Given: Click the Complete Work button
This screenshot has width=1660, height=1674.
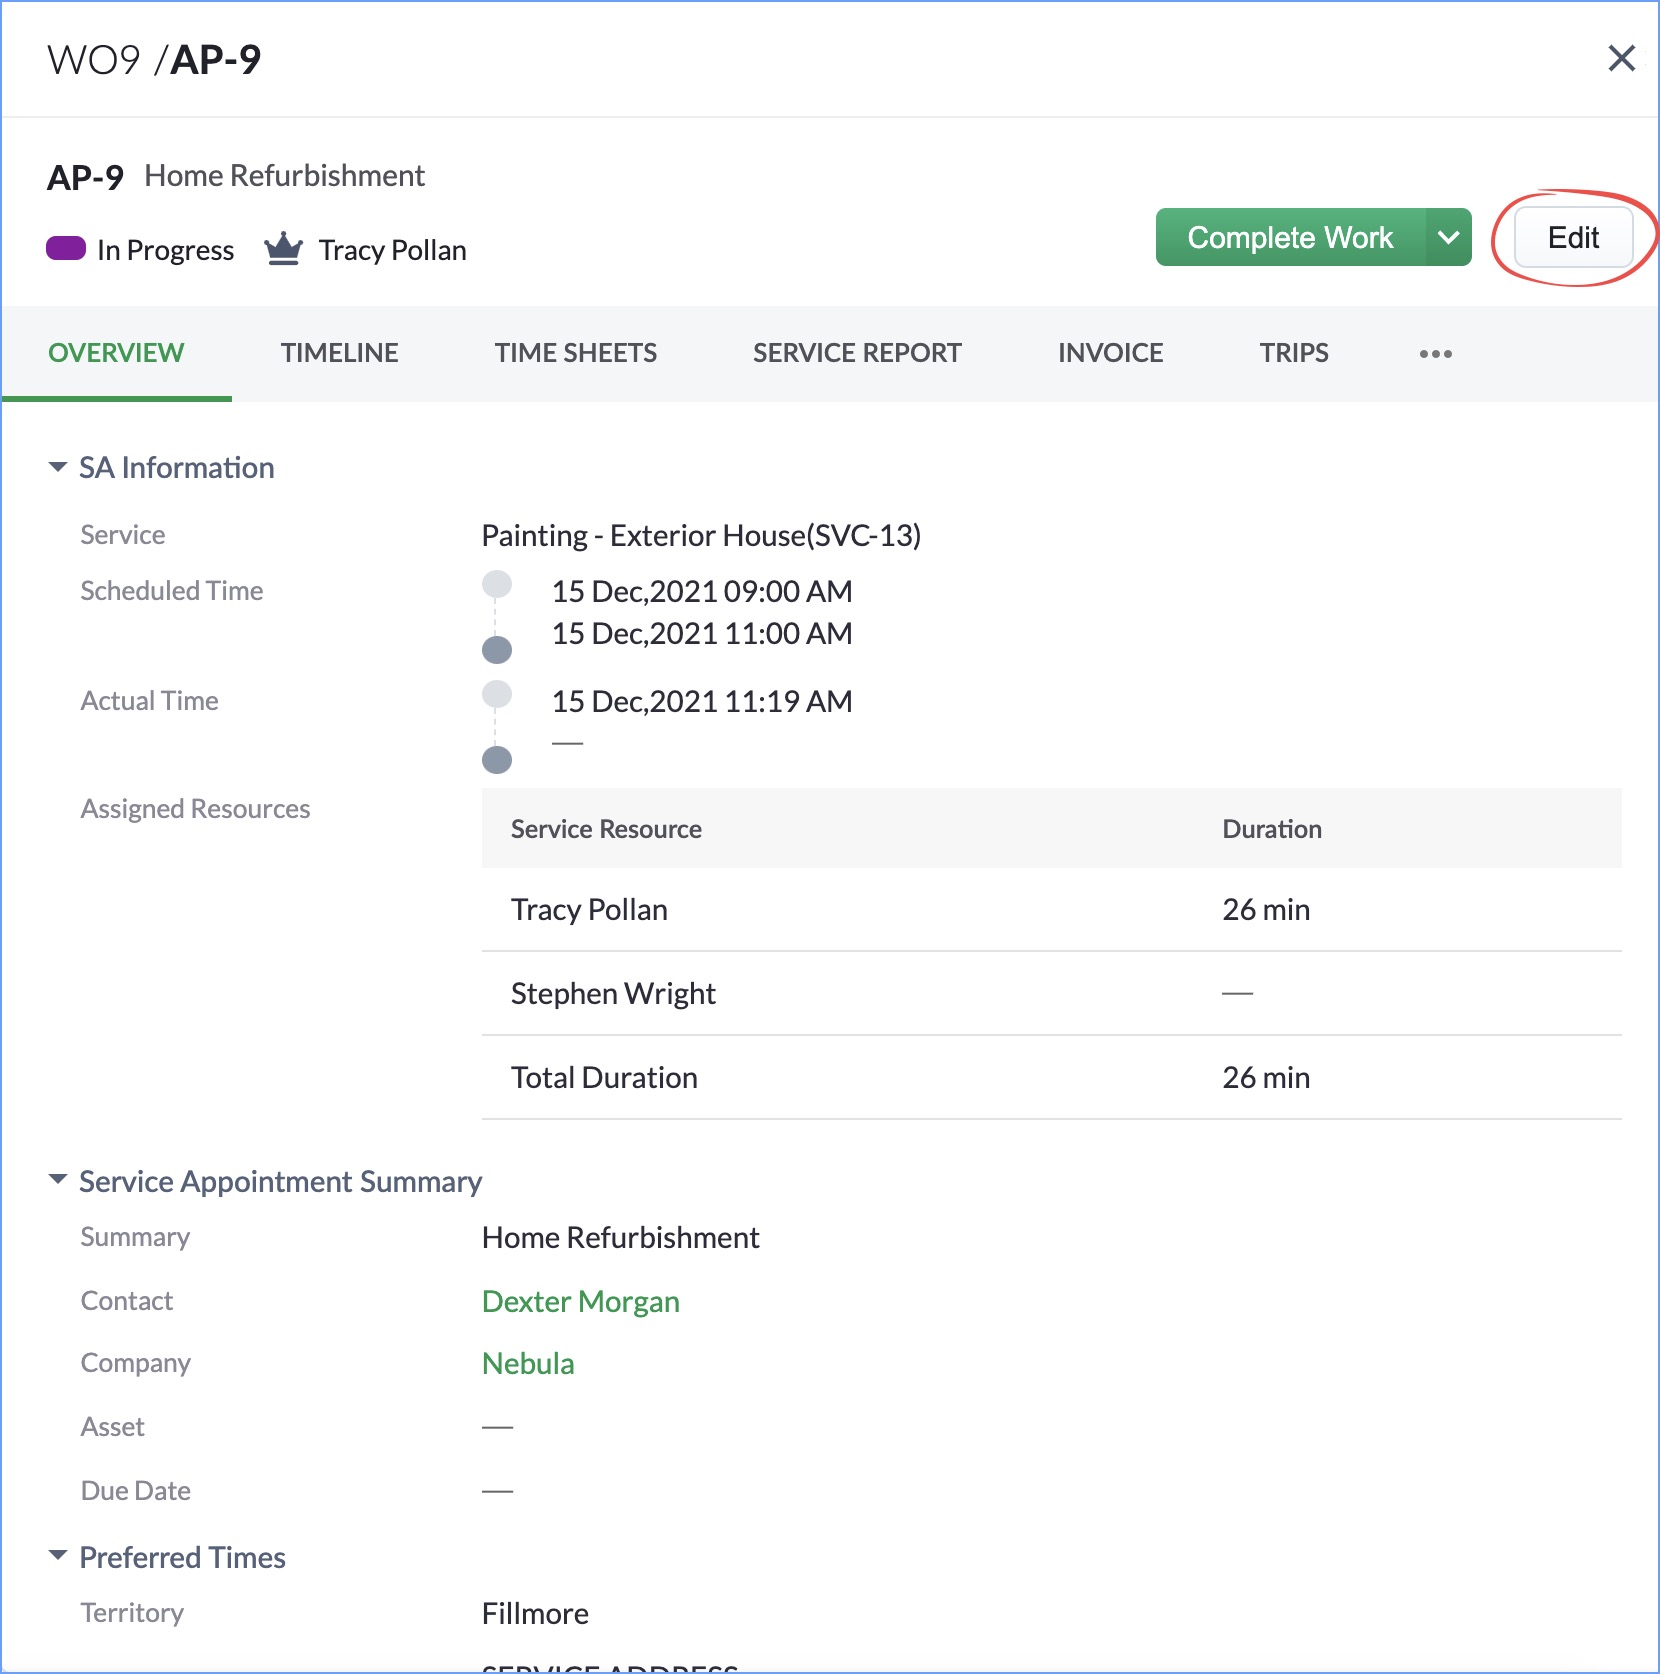Looking at the screenshot, I should coord(1289,238).
